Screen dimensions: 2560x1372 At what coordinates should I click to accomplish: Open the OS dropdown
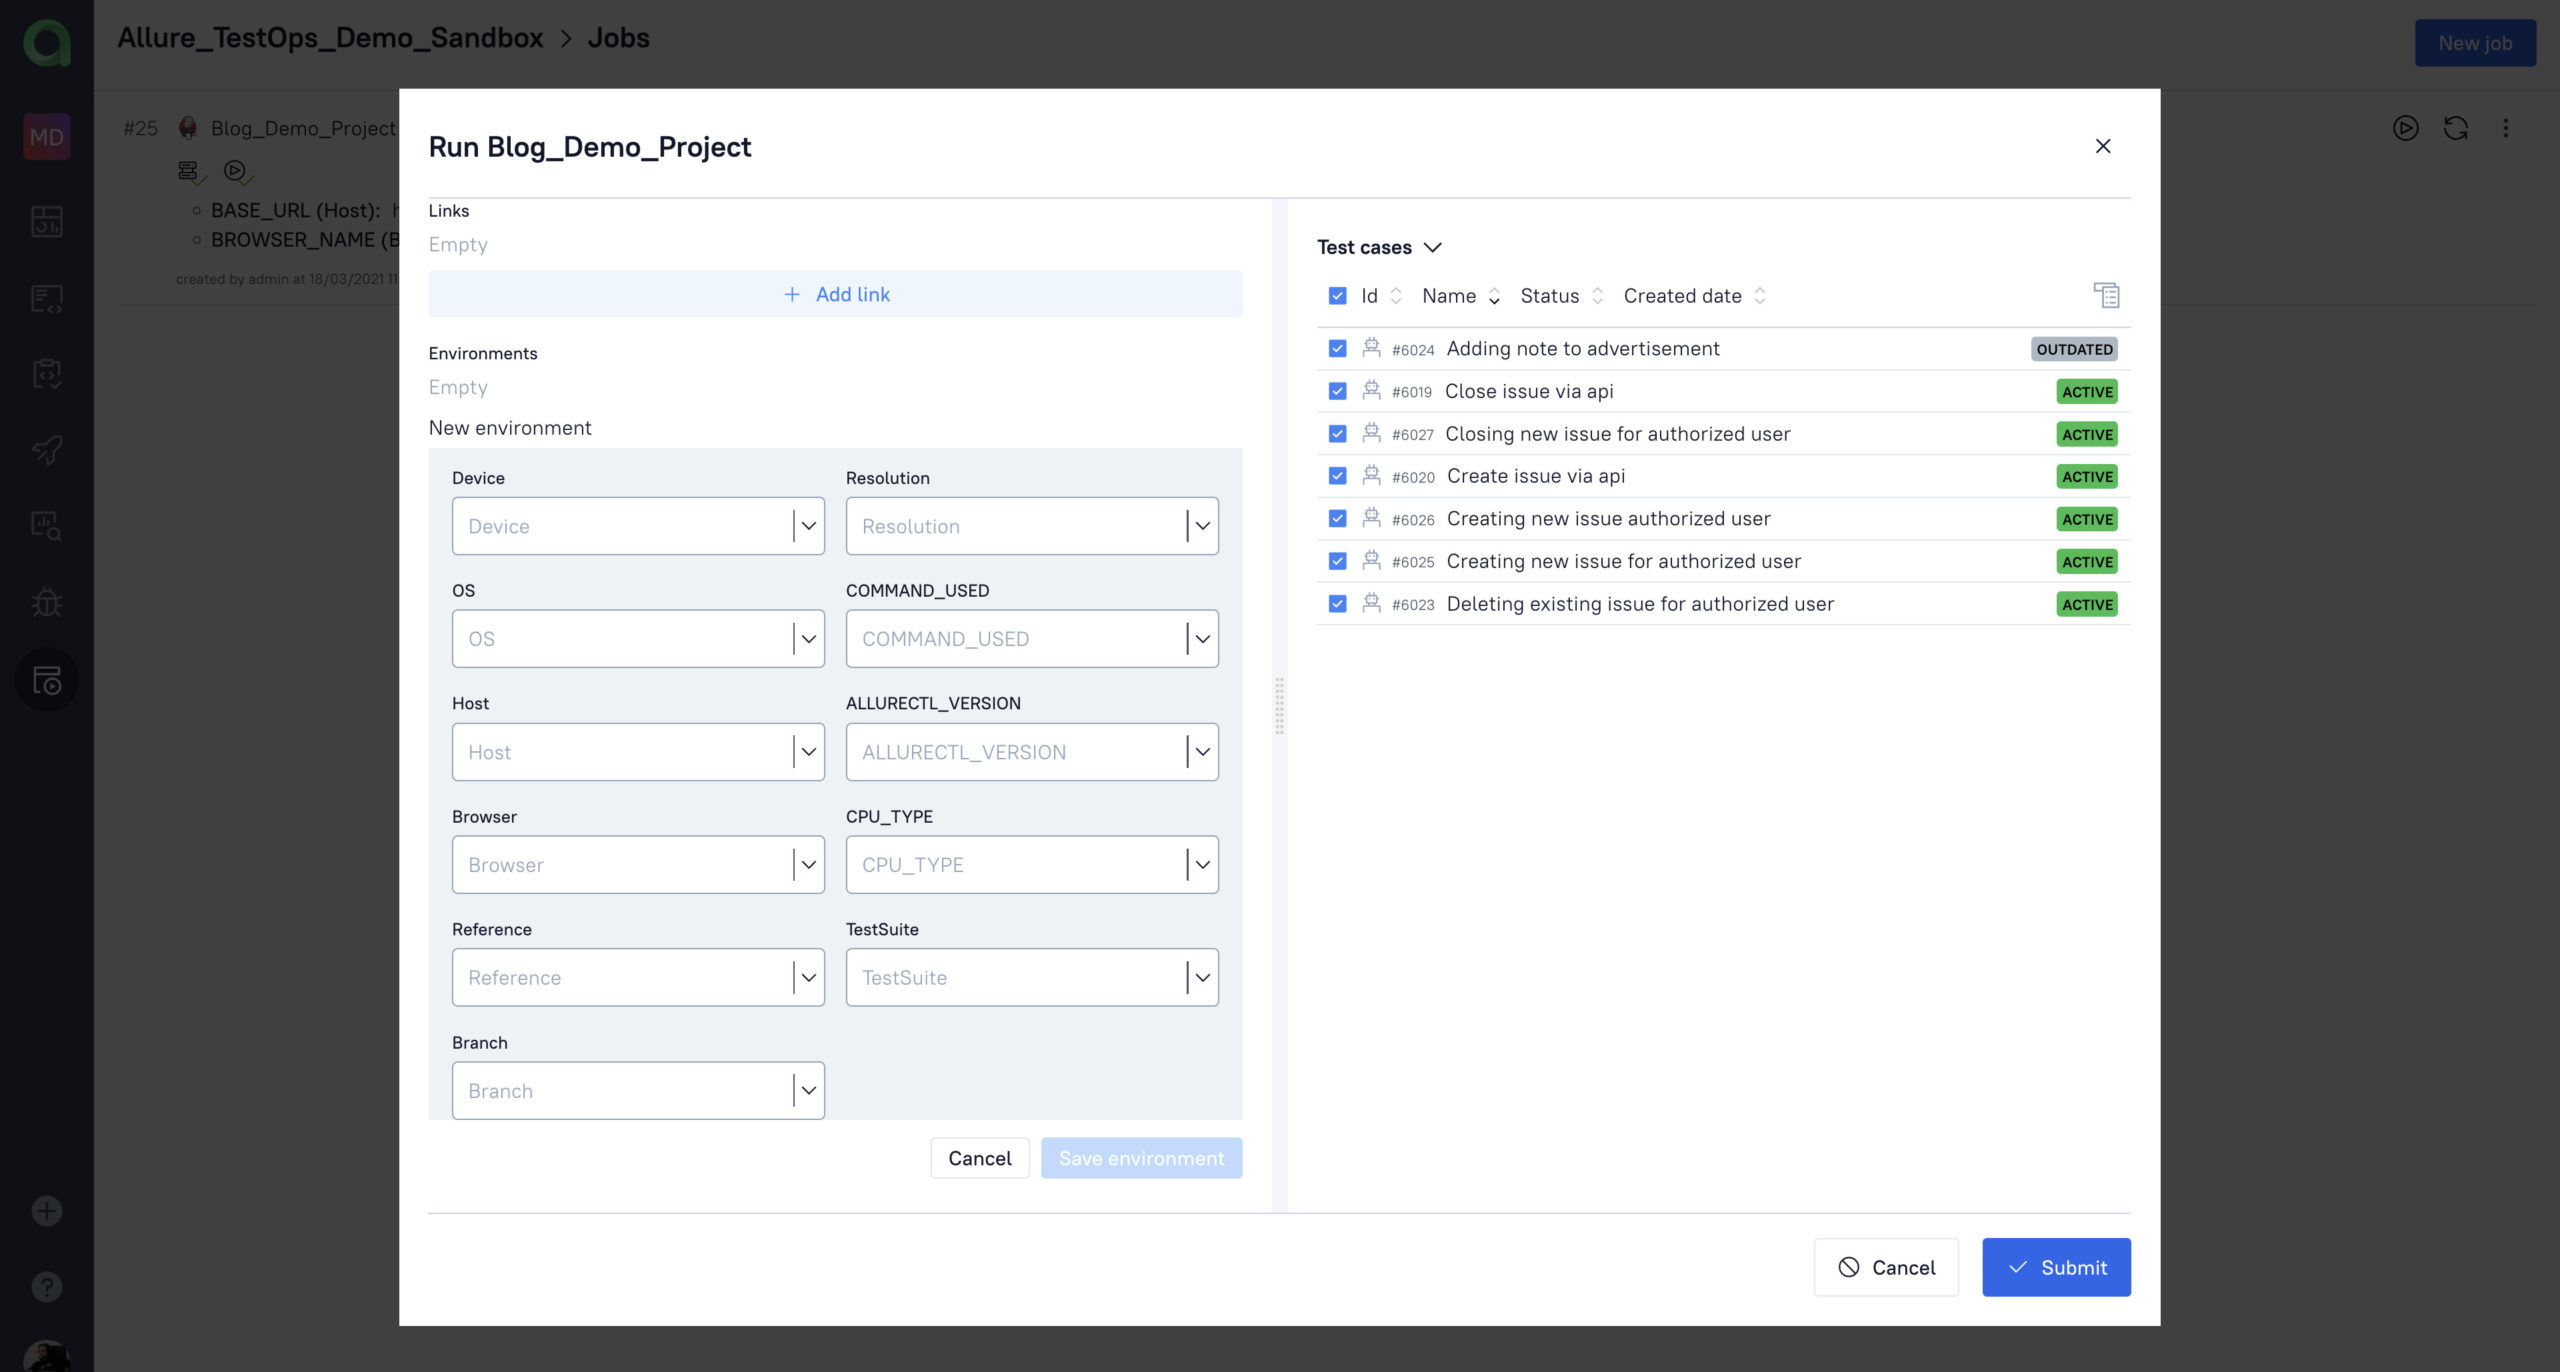click(638, 639)
